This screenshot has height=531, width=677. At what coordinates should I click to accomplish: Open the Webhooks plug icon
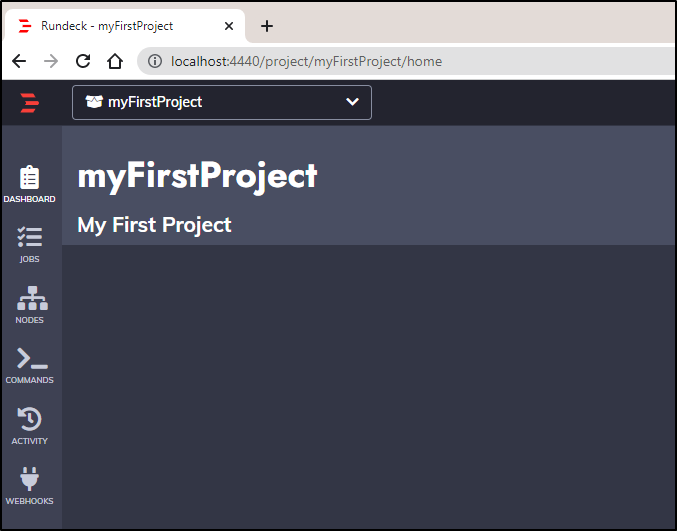29,479
